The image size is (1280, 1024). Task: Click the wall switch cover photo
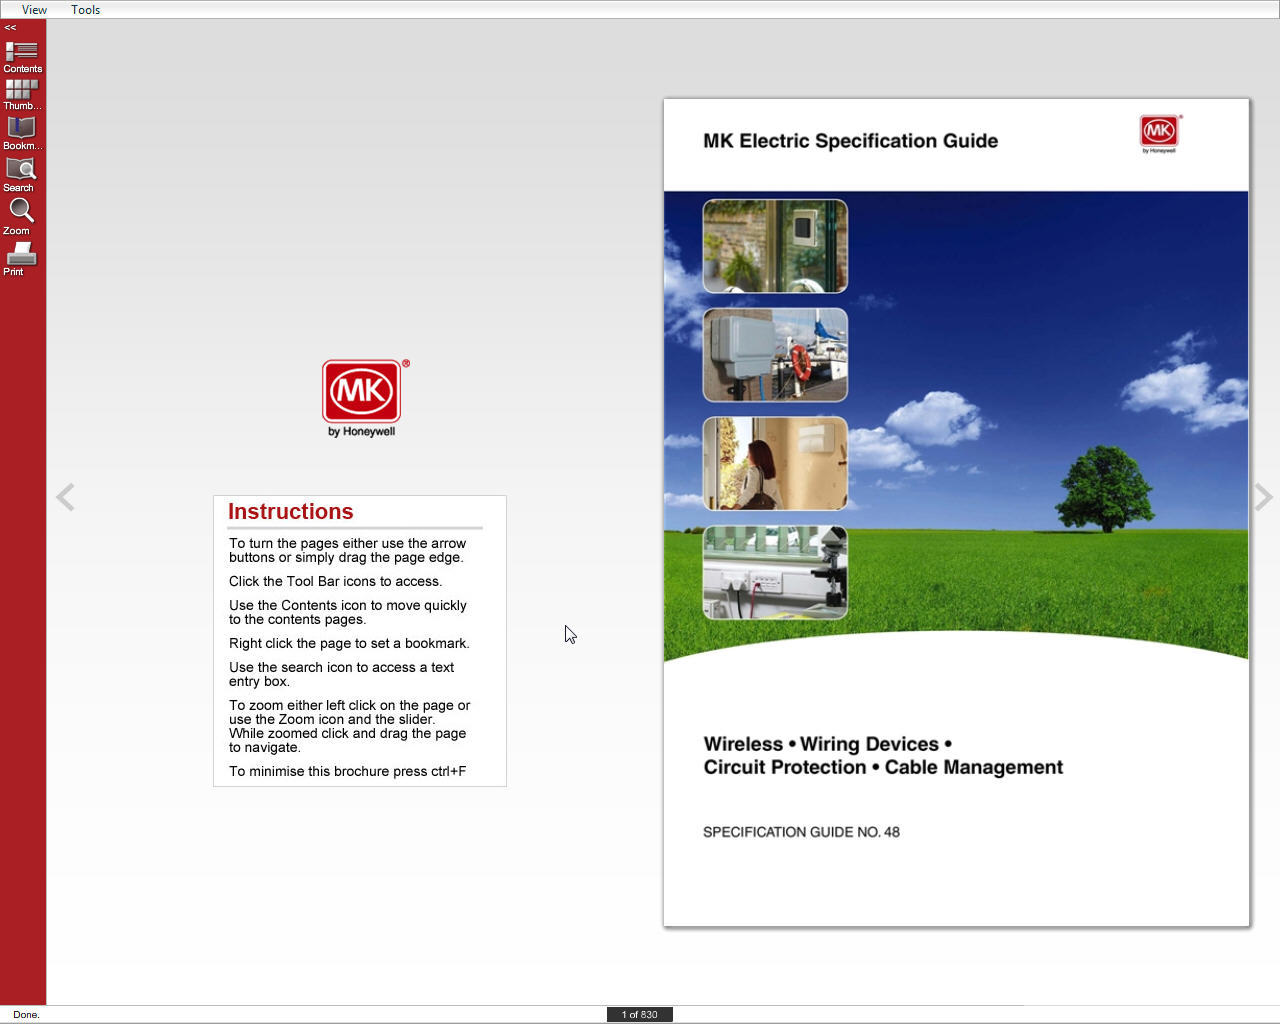coord(775,246)
